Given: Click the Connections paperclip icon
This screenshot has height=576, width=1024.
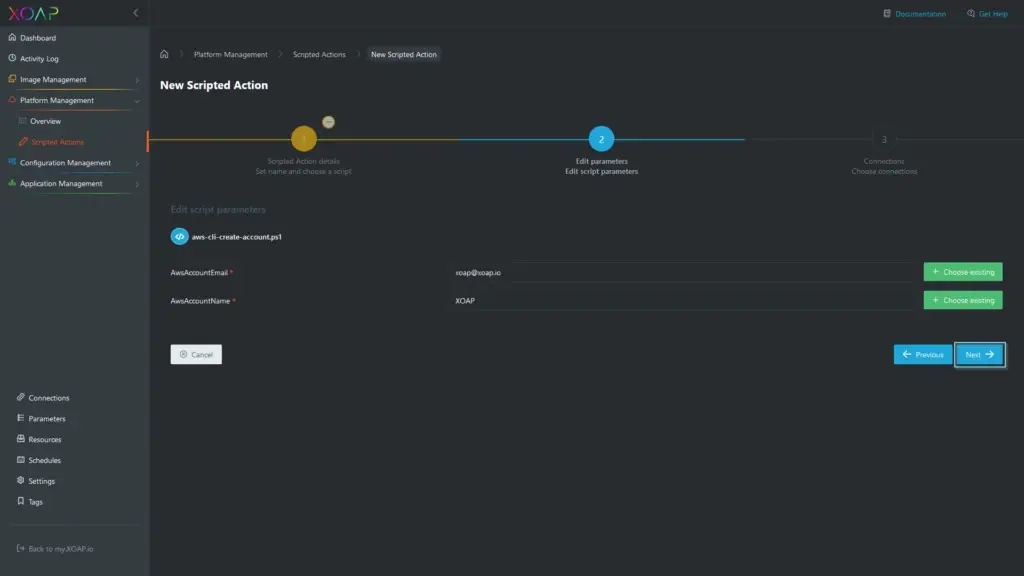Looking at the screenshot, I should [20, 397].
